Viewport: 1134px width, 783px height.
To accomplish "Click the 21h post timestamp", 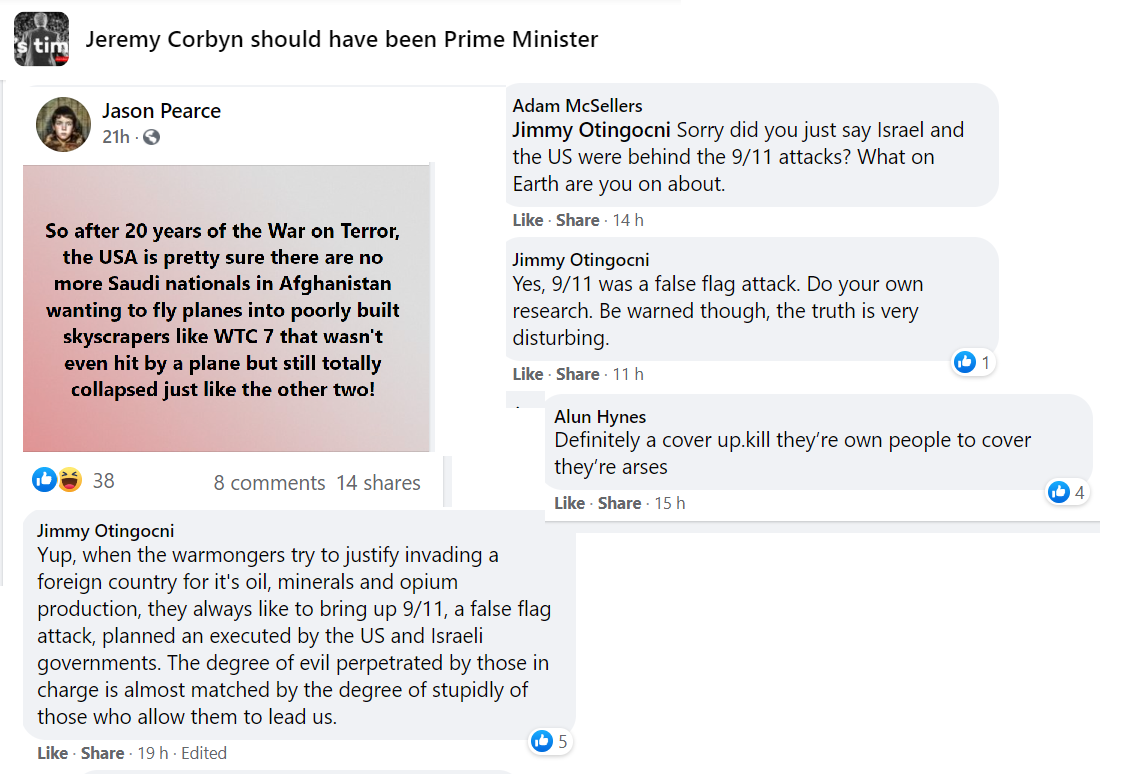I will [115, 137].
